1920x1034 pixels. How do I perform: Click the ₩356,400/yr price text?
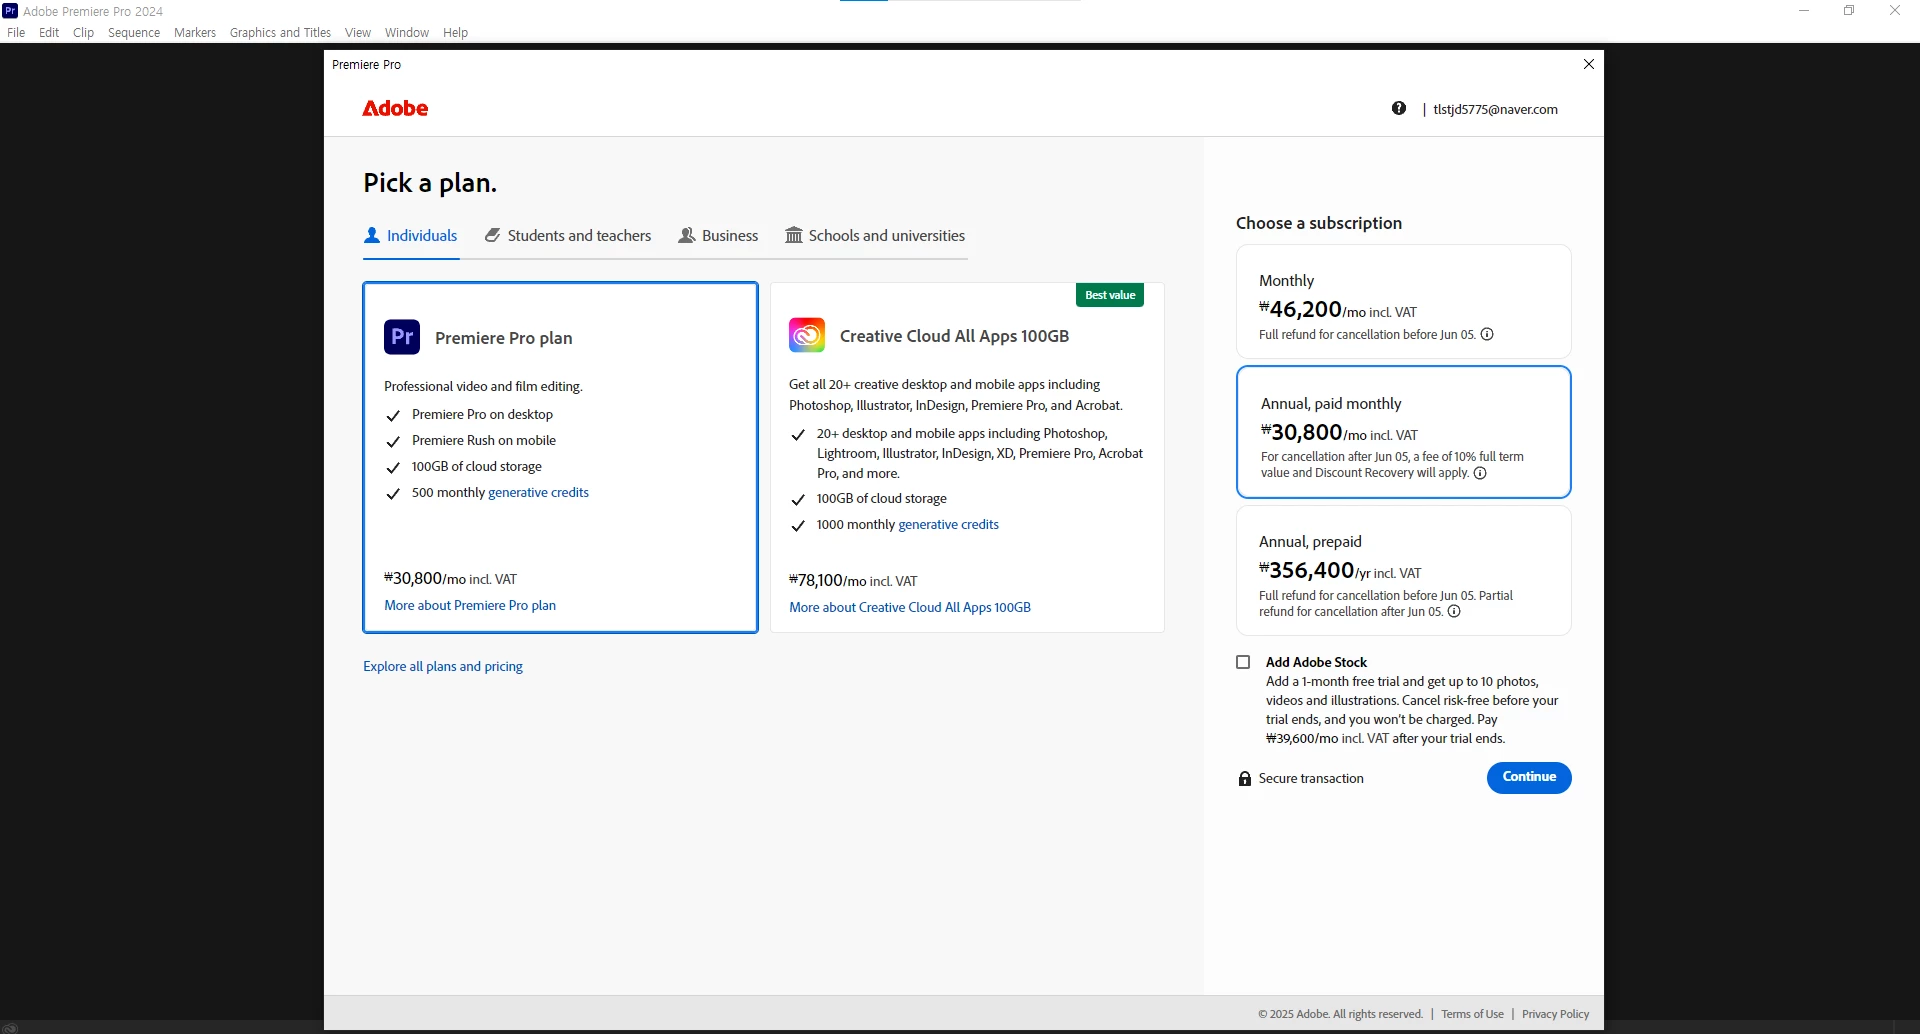[x=1314, y=570]
